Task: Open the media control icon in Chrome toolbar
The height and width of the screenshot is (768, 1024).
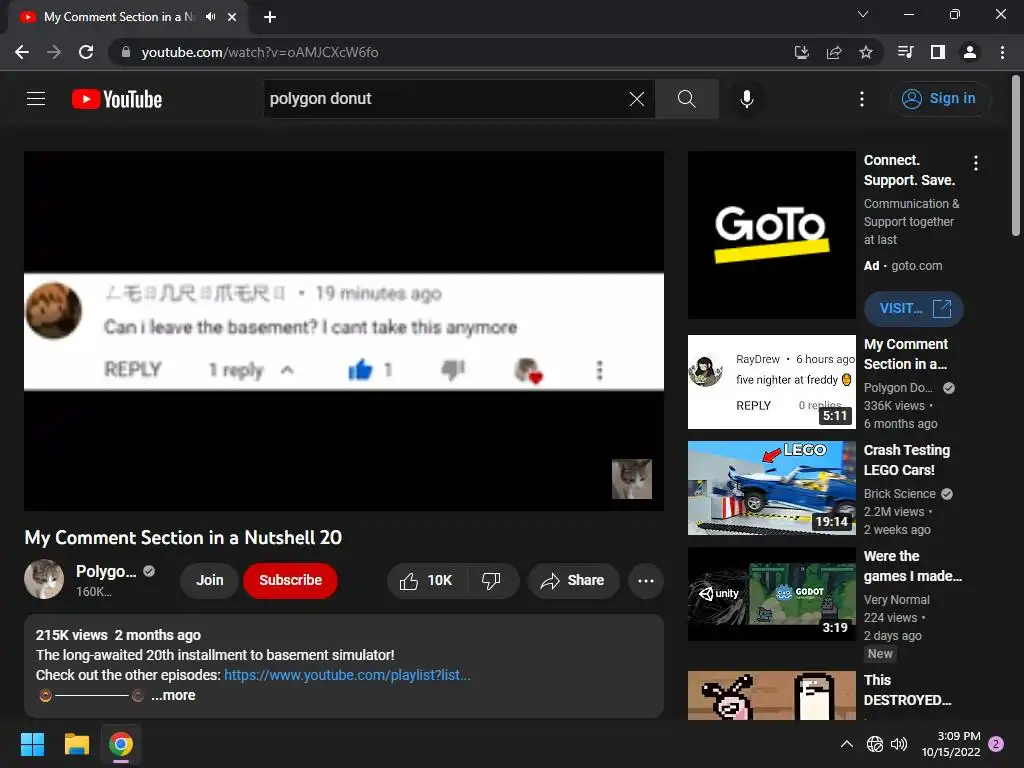Action: coord(905,52)
